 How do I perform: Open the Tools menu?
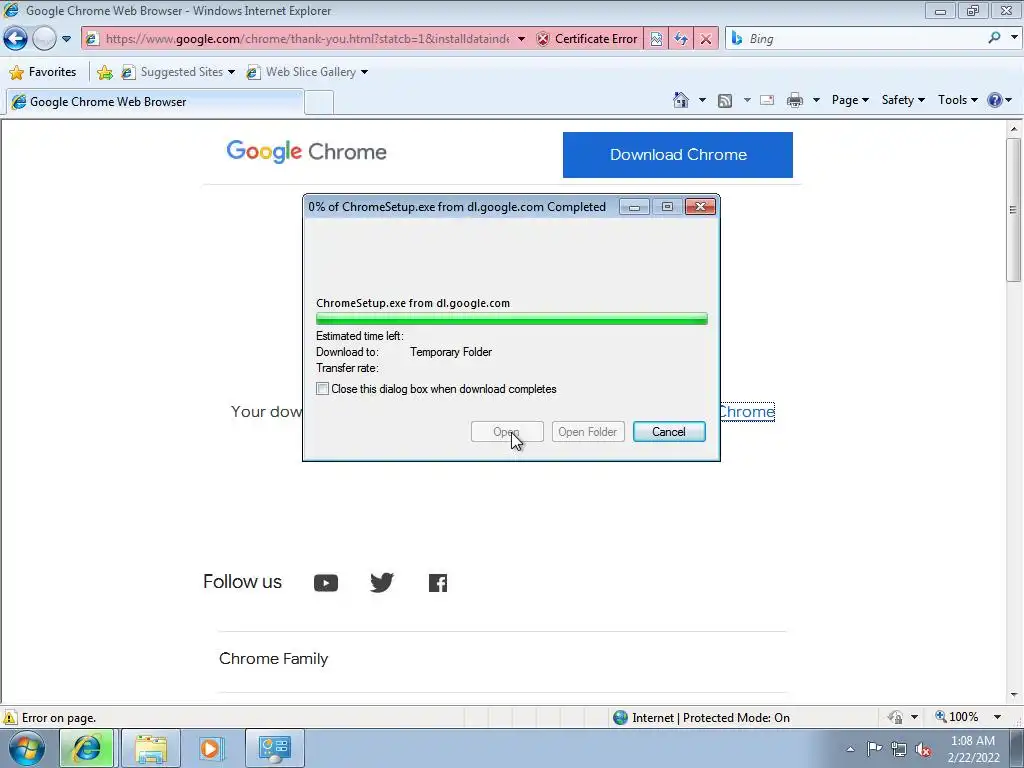957,100
